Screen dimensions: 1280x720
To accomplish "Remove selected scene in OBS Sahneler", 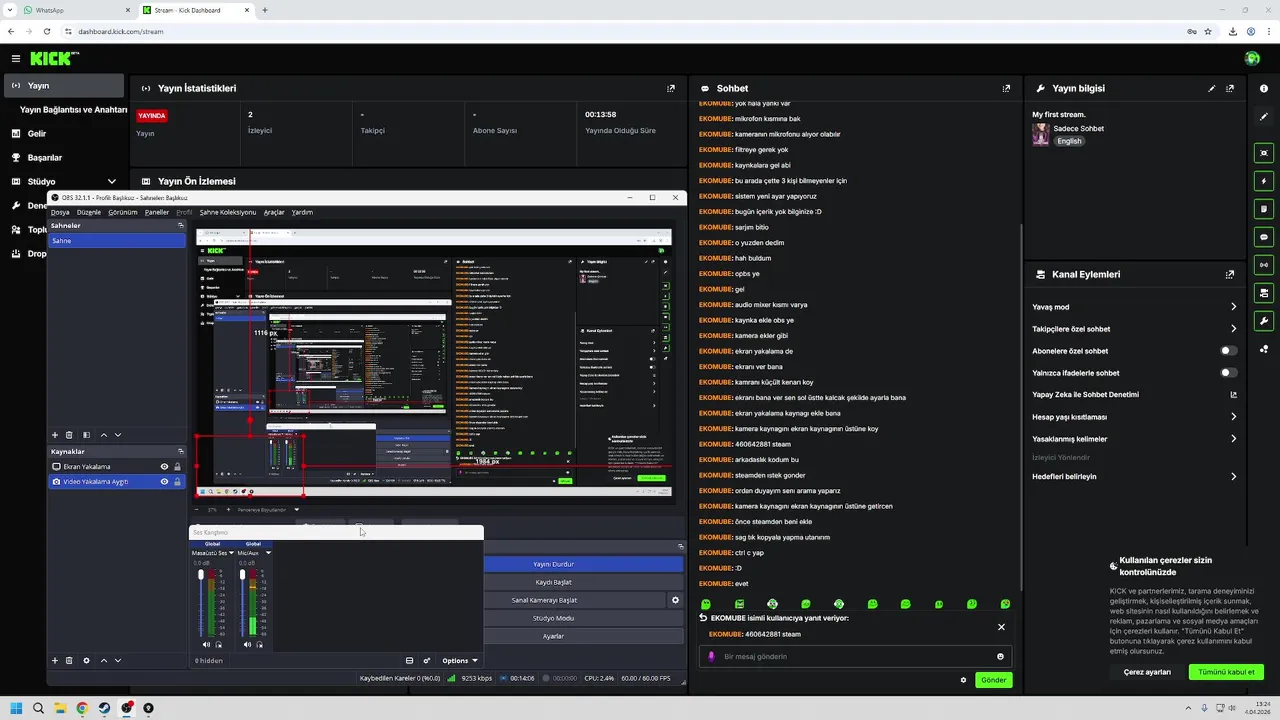I will [69, 435].
